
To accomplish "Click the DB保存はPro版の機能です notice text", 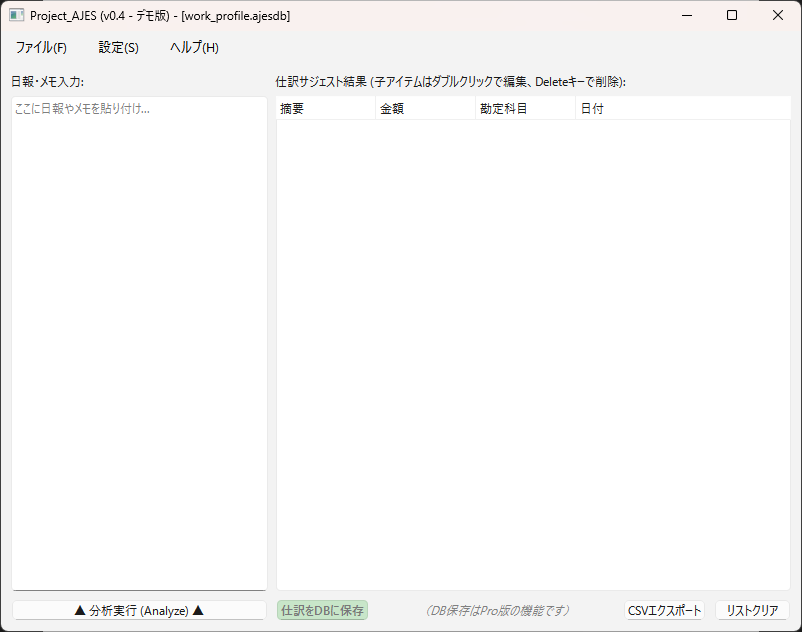I will click(x=497, y=610).
